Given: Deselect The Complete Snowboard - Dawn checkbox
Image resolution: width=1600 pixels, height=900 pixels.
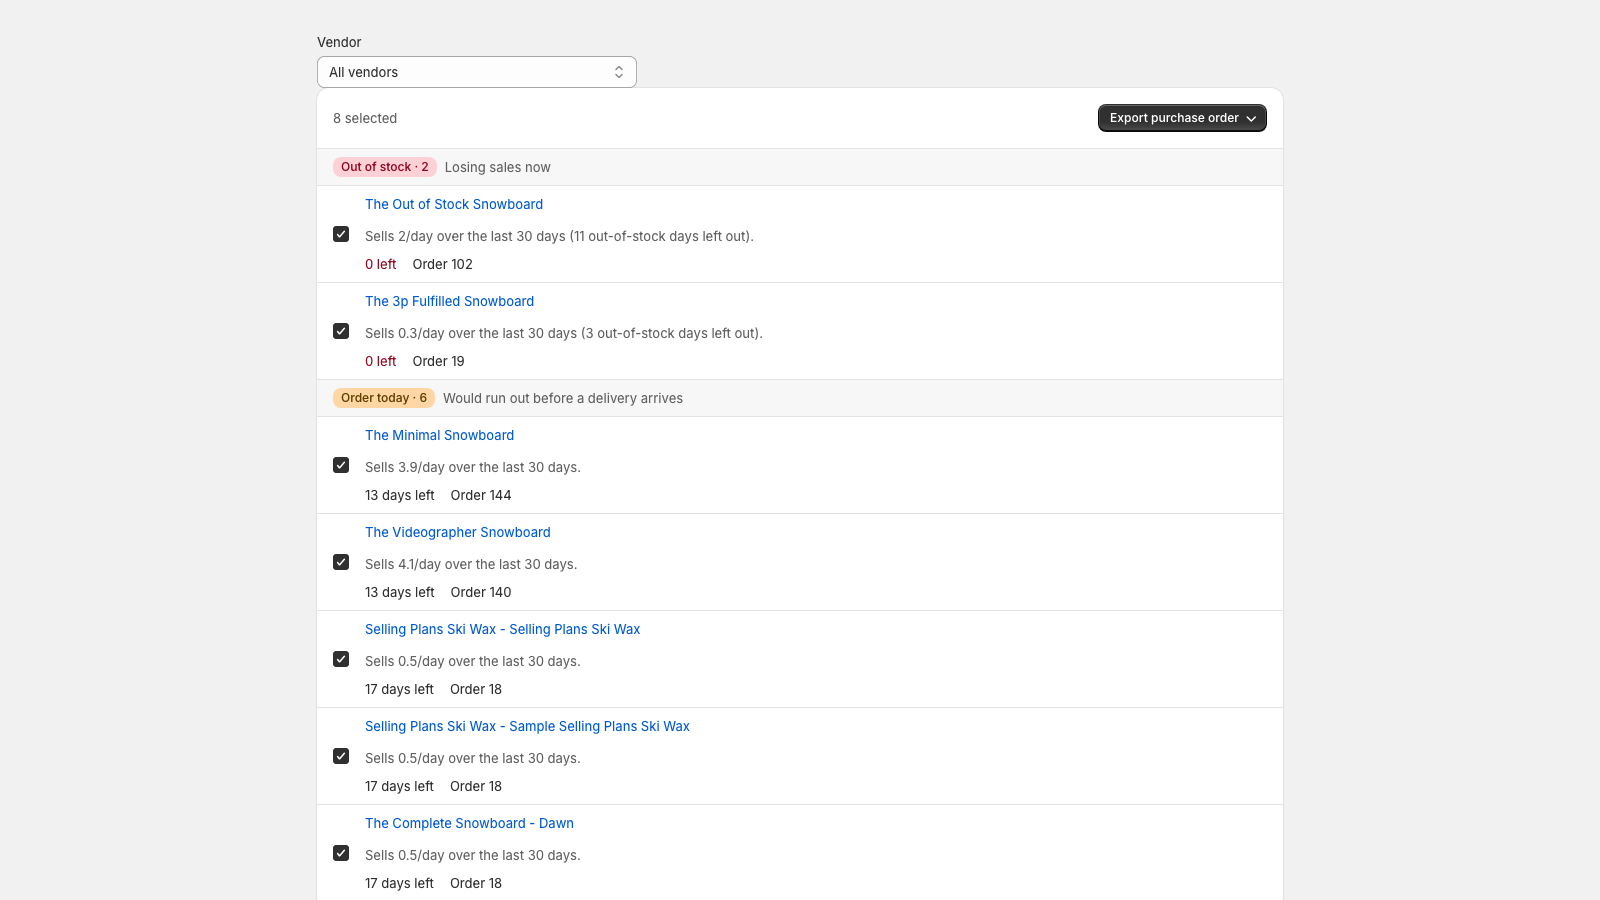Looking at the screenshot, I should pos(341,853).
